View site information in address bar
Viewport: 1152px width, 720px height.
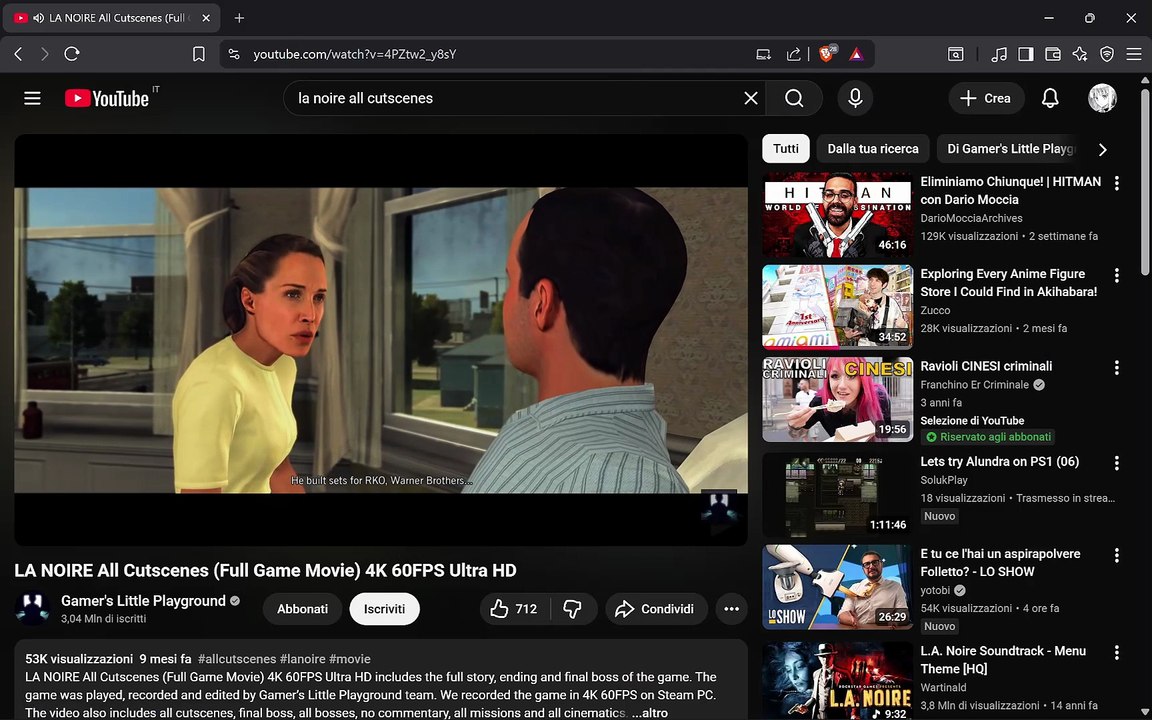click(x=234, y=54)
